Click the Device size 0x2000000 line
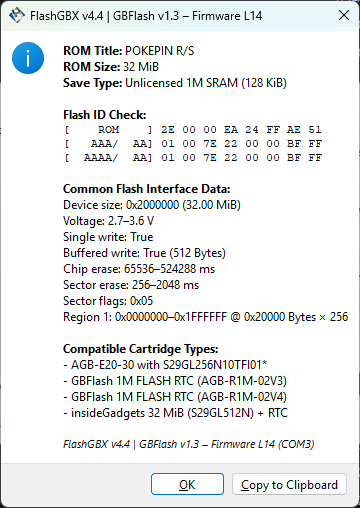Image resolution: width=360 pixels, height=508 pixels. (152, 205)
